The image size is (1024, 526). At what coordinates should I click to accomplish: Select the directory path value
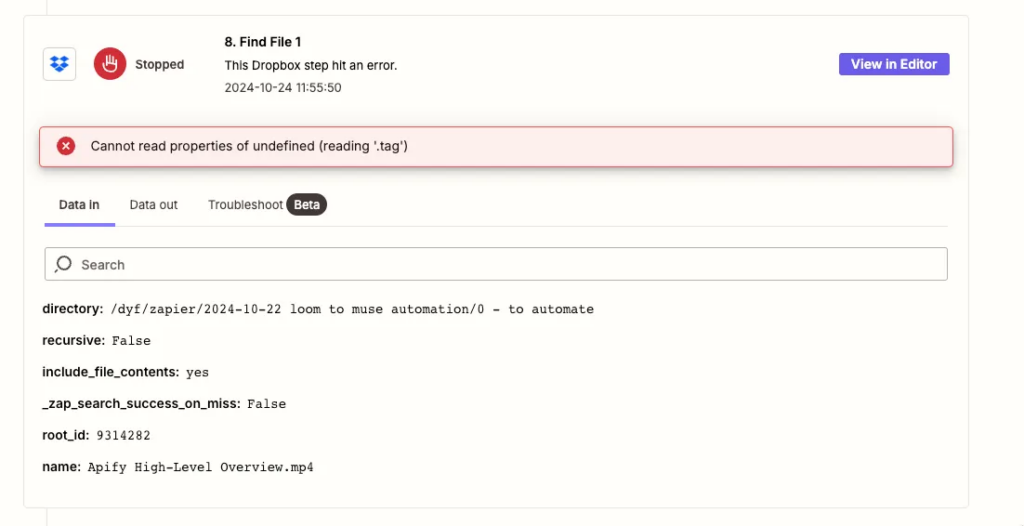click(x=351, y=309)
